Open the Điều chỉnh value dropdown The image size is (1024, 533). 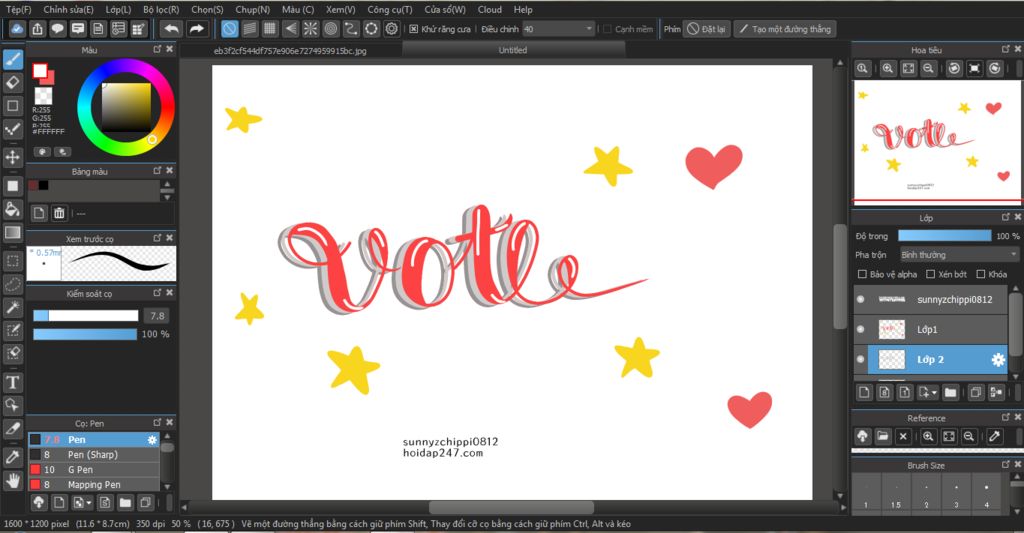pyautogui.click(x=558, y=29)
